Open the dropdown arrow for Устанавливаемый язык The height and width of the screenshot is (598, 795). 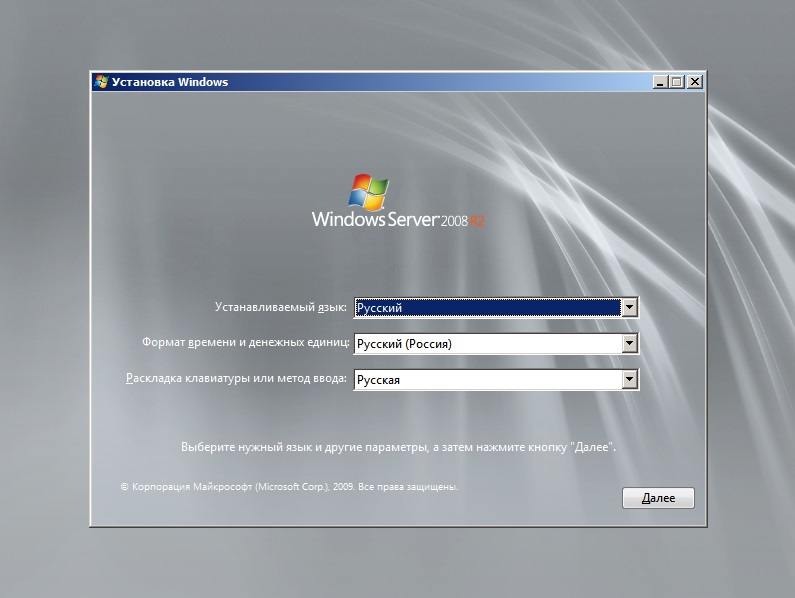pos(629,307)
